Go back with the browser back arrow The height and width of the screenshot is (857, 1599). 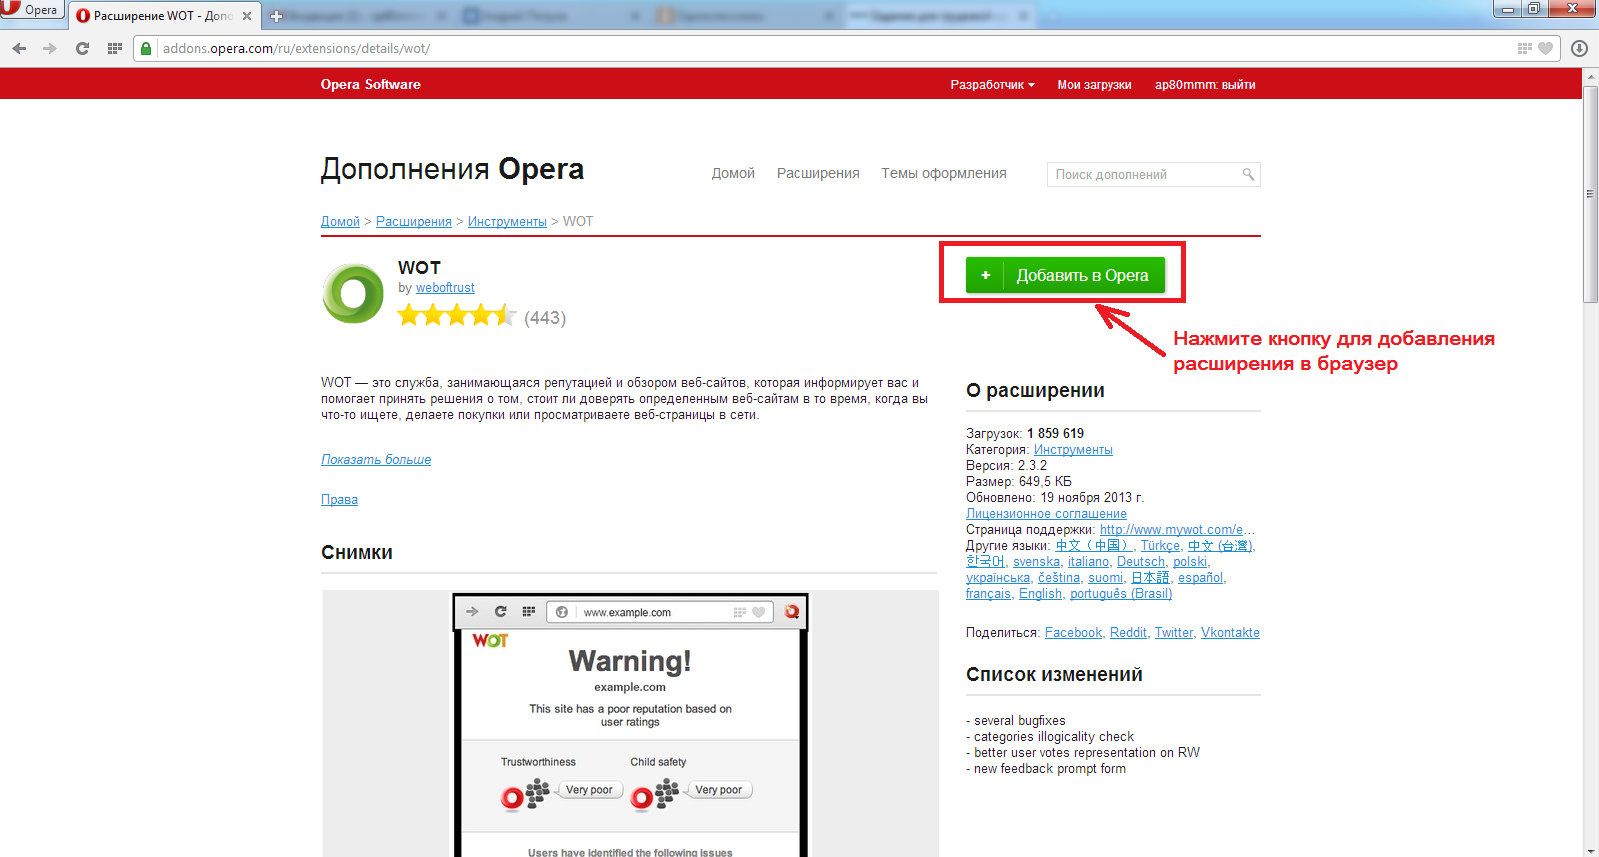click(x=19, y=48)
